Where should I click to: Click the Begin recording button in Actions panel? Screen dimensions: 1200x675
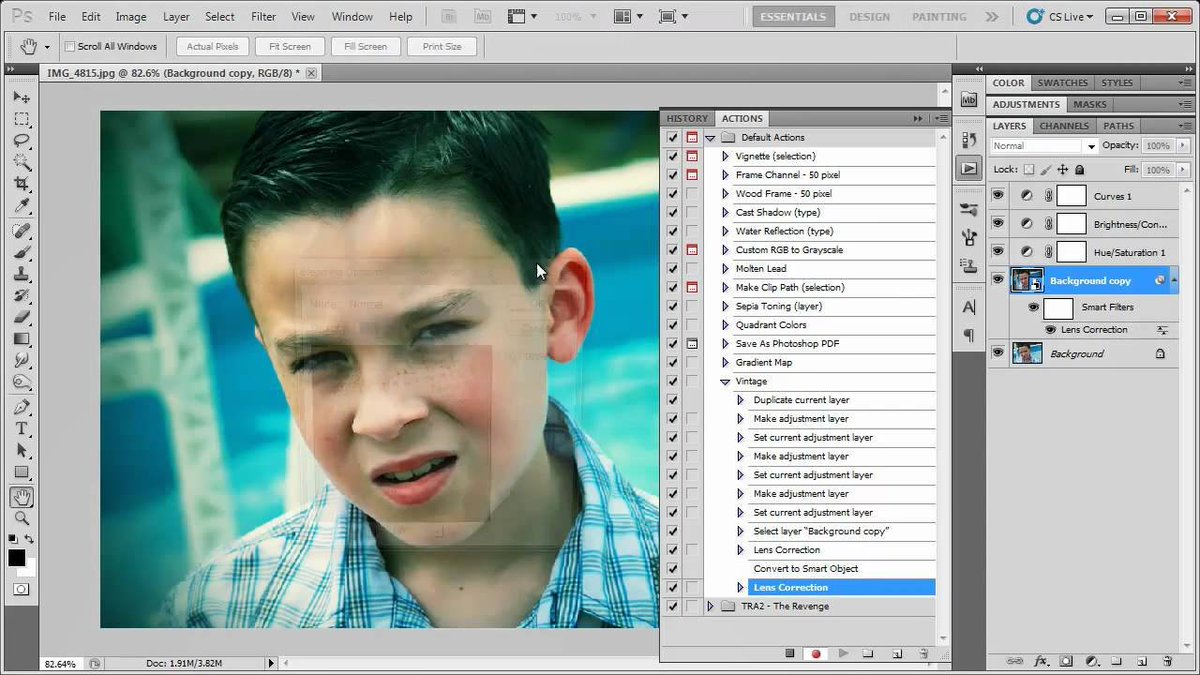(815, 653)
